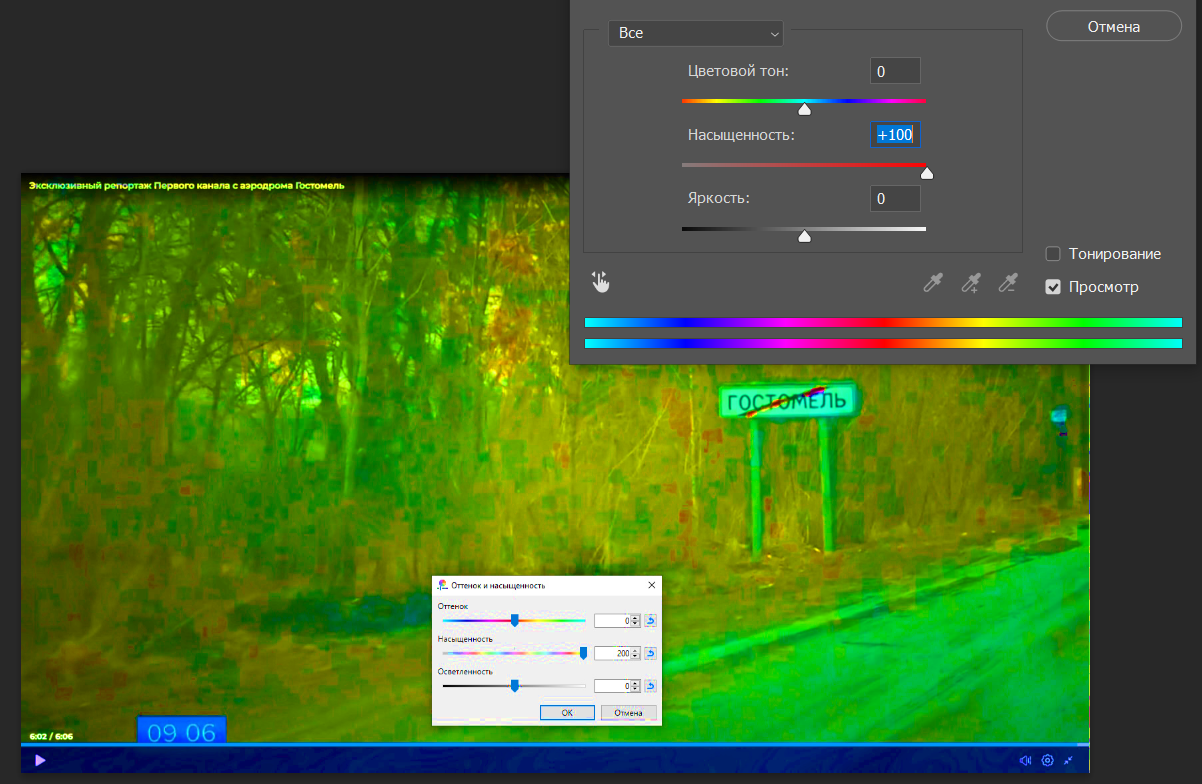
Task: Close the Оттенок и насыщенность dialog
Action: coord(652,585)
